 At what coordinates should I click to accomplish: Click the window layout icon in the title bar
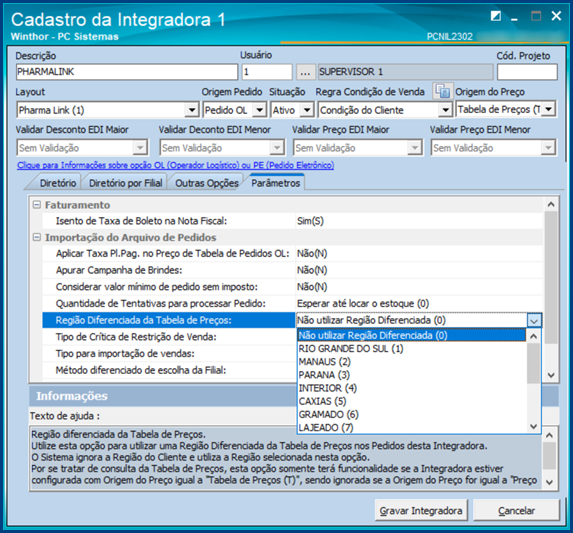tap(496, 16)
